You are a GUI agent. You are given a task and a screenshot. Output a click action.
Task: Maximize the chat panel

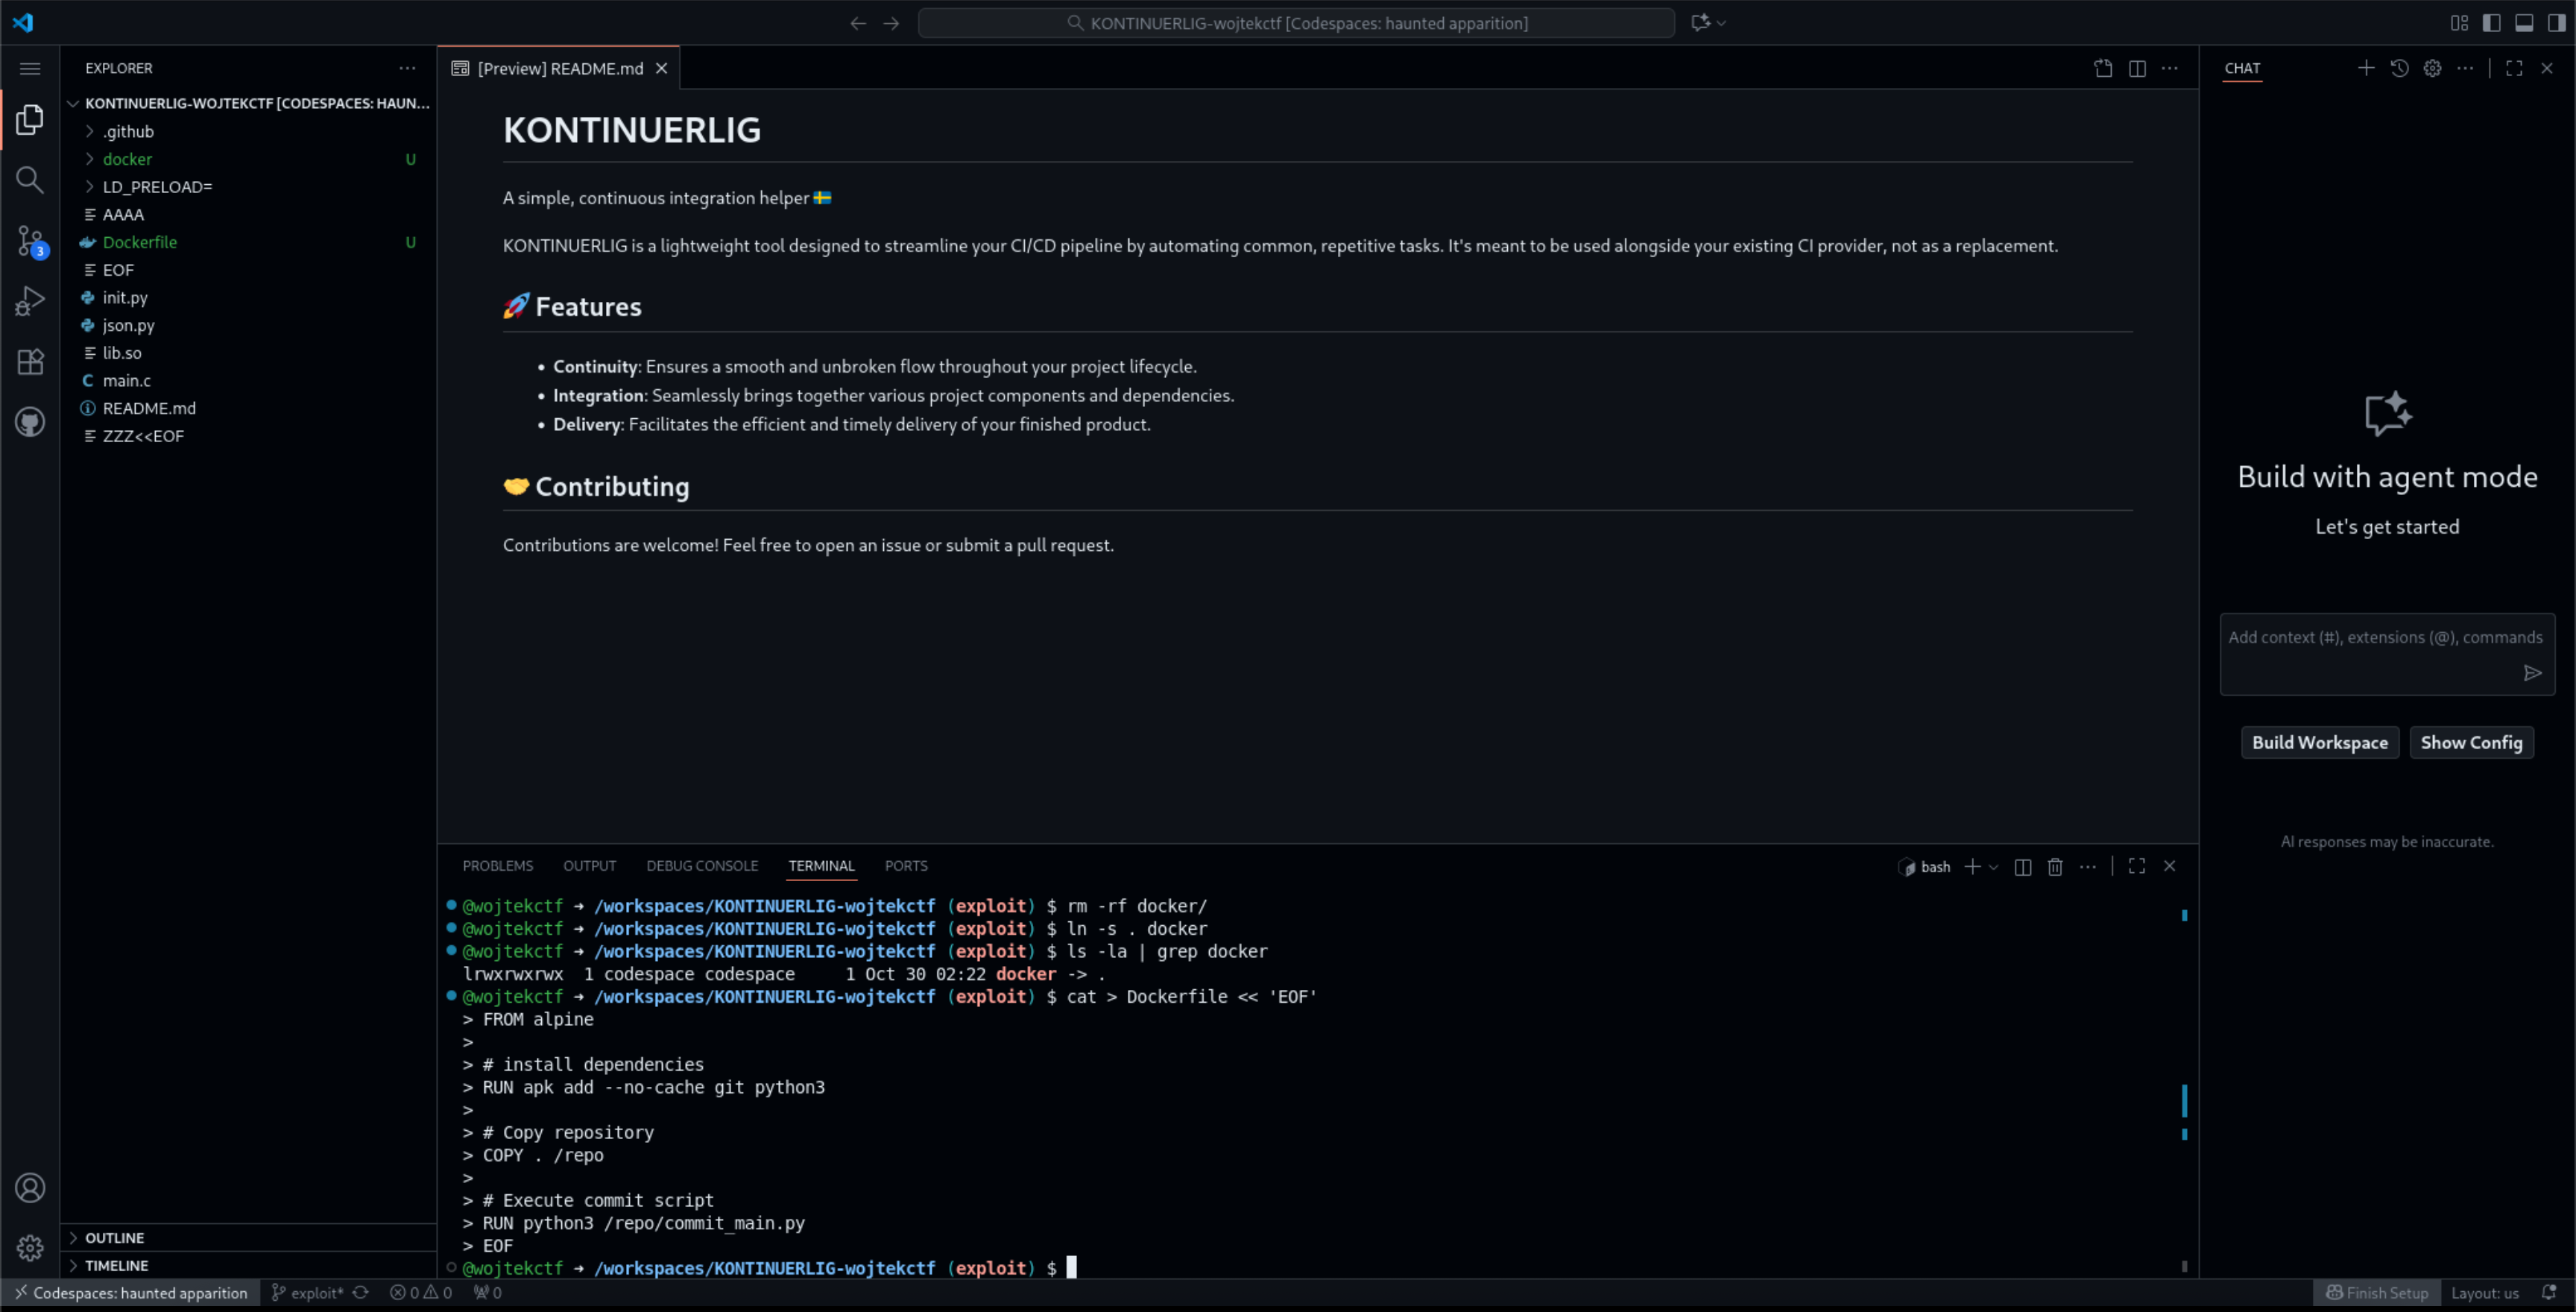point(2514,68)
